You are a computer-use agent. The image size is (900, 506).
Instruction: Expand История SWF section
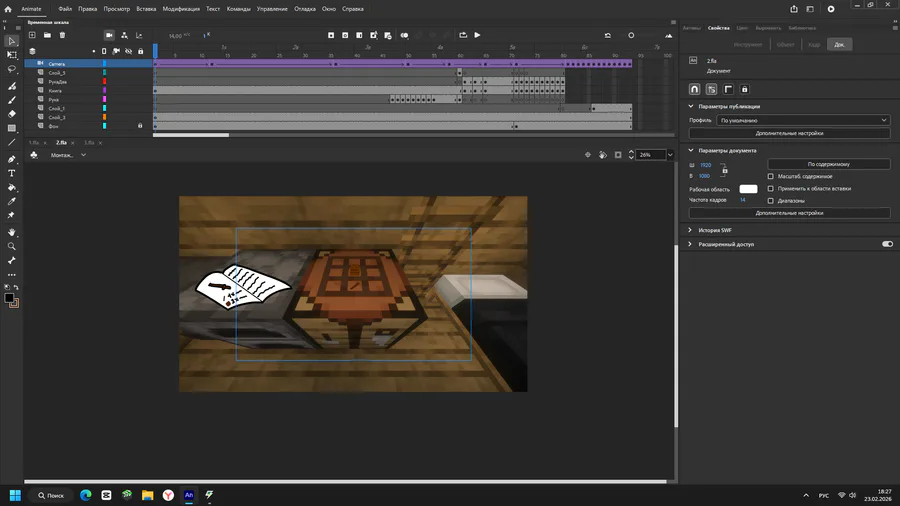[690, 230]
